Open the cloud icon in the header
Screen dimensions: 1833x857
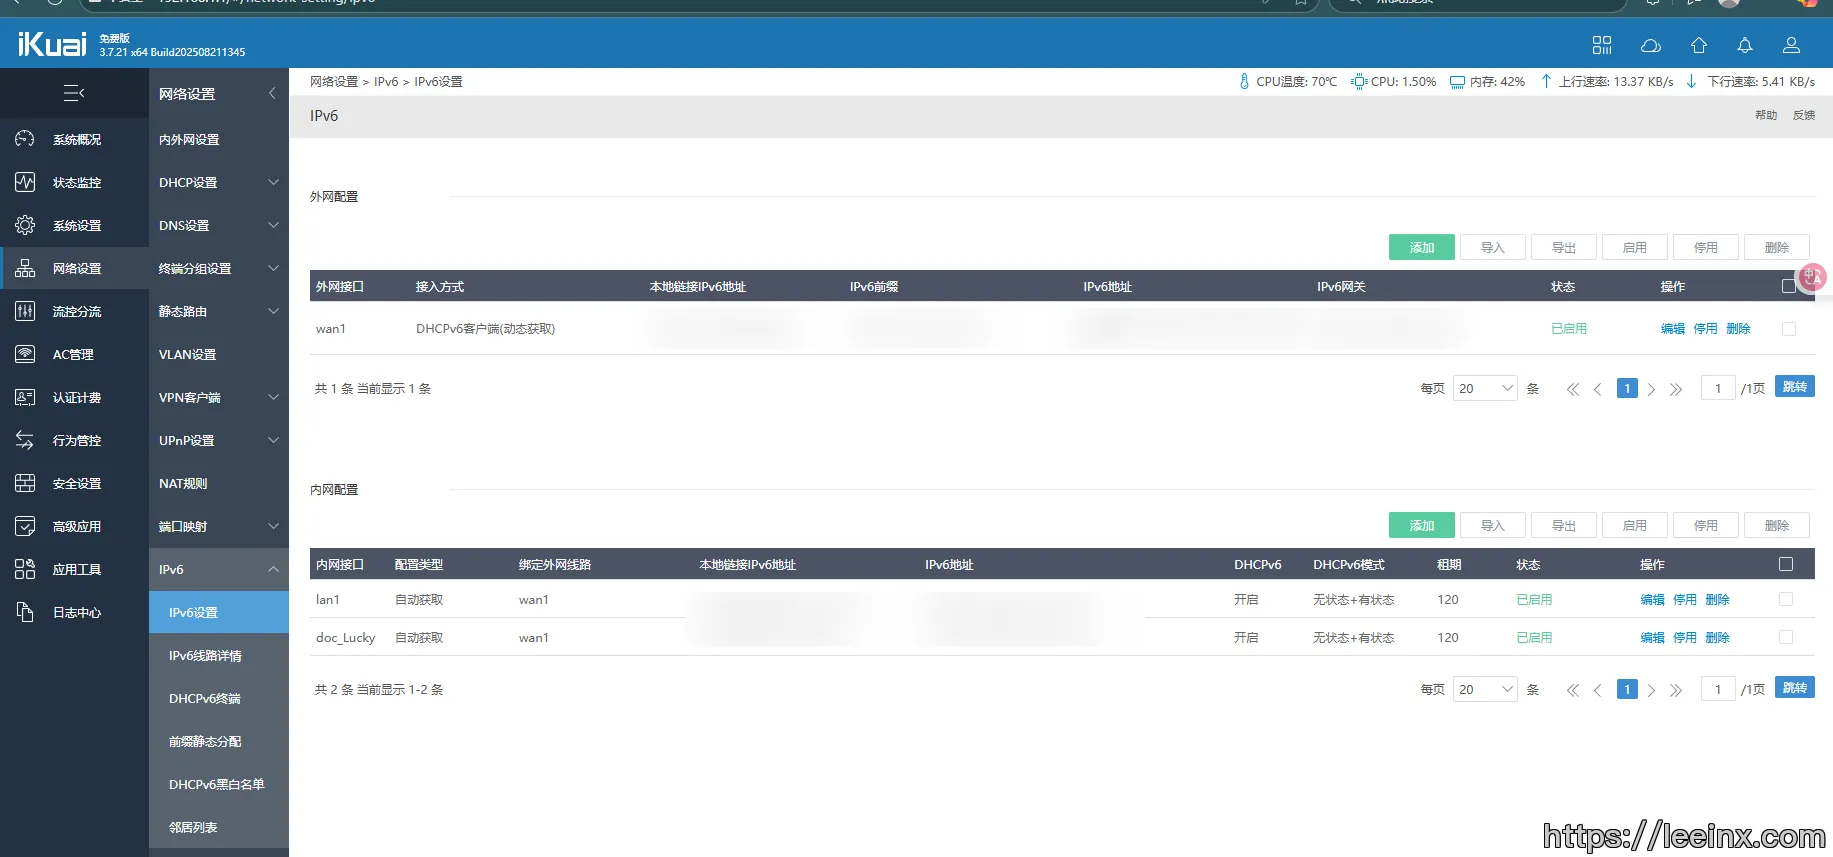pos(1650,46)
